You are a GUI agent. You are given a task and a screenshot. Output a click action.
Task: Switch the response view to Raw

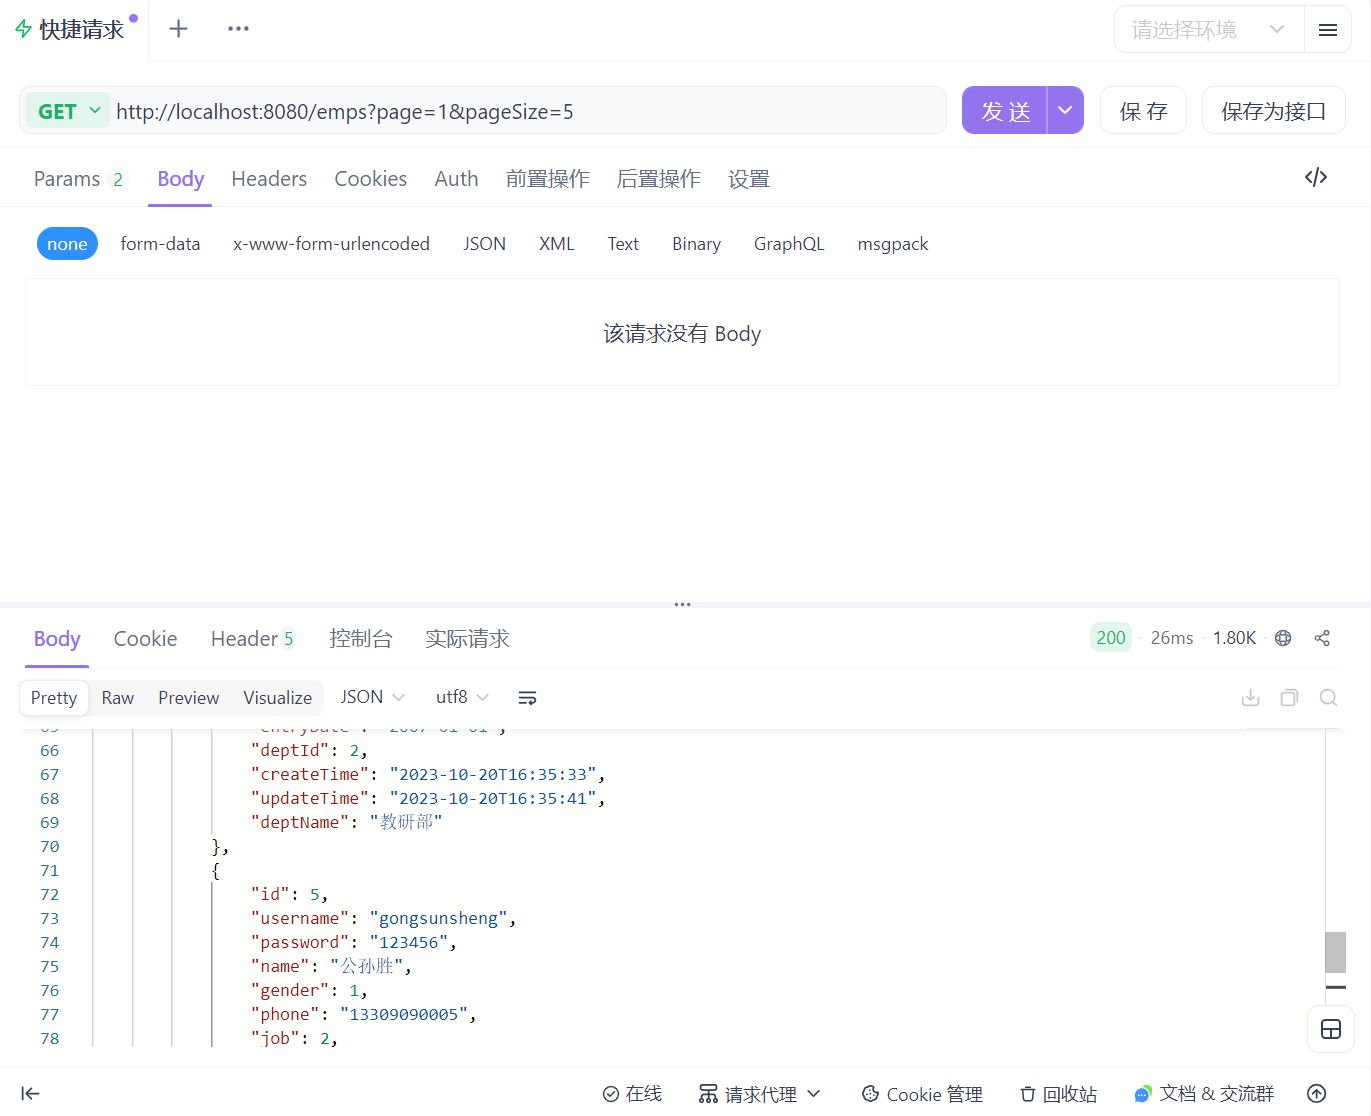(x=118, y=698)
